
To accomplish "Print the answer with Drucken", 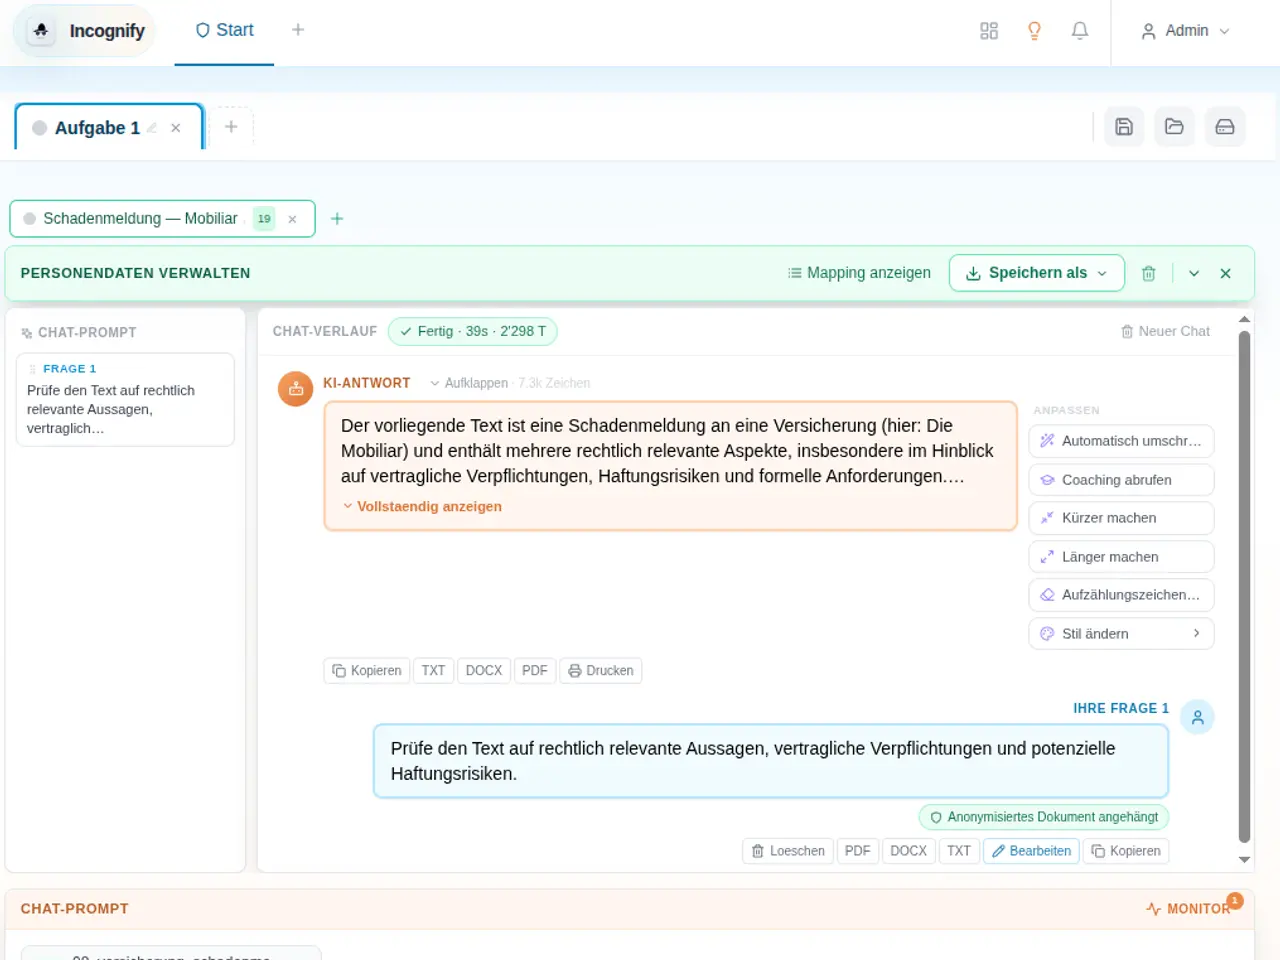I will point(601,671).
